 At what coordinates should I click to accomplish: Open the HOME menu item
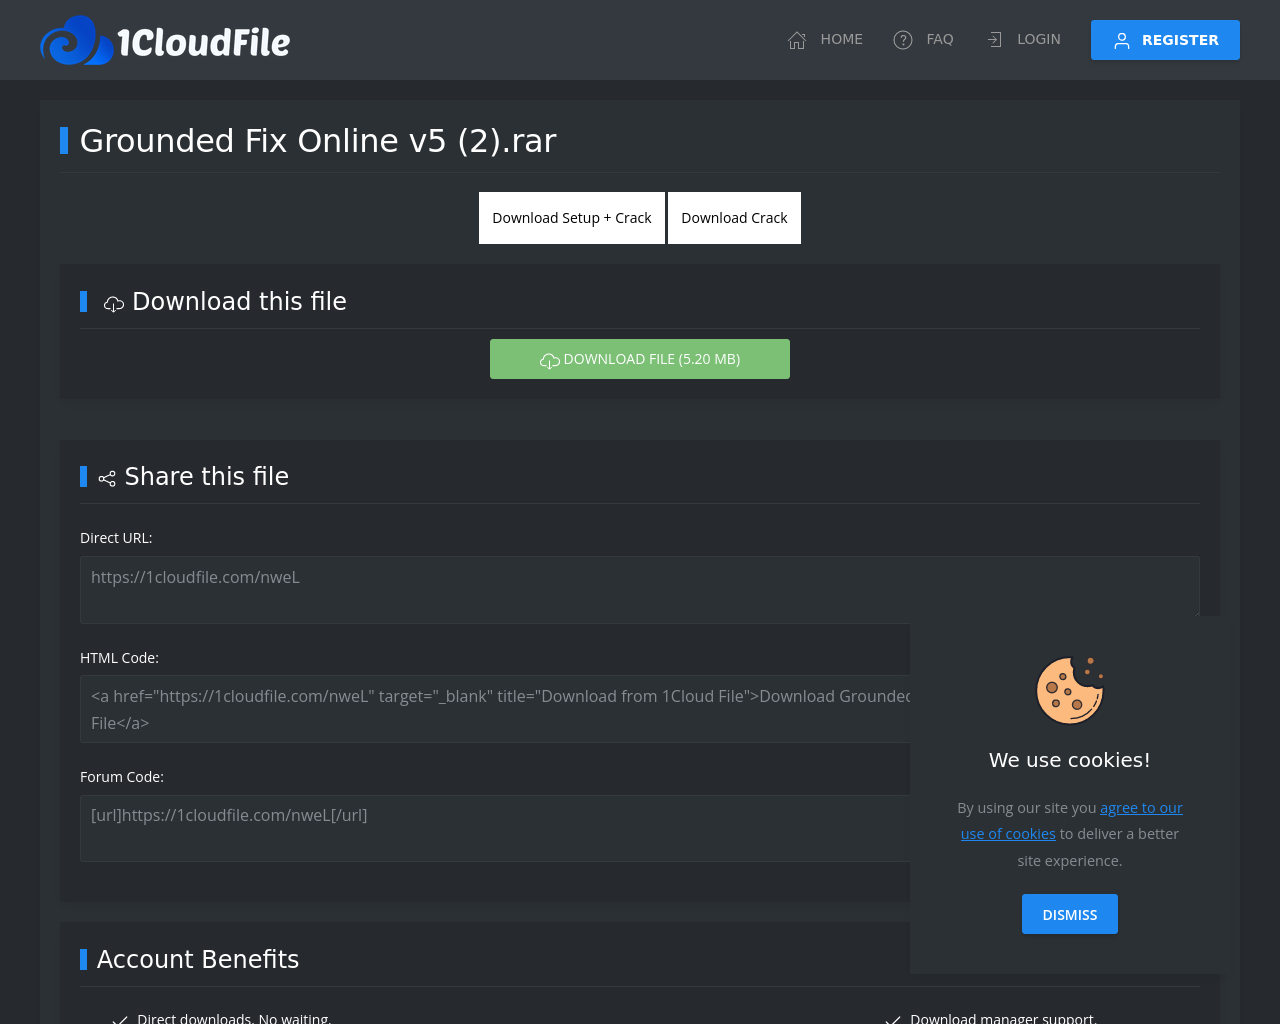pos(841,39)
